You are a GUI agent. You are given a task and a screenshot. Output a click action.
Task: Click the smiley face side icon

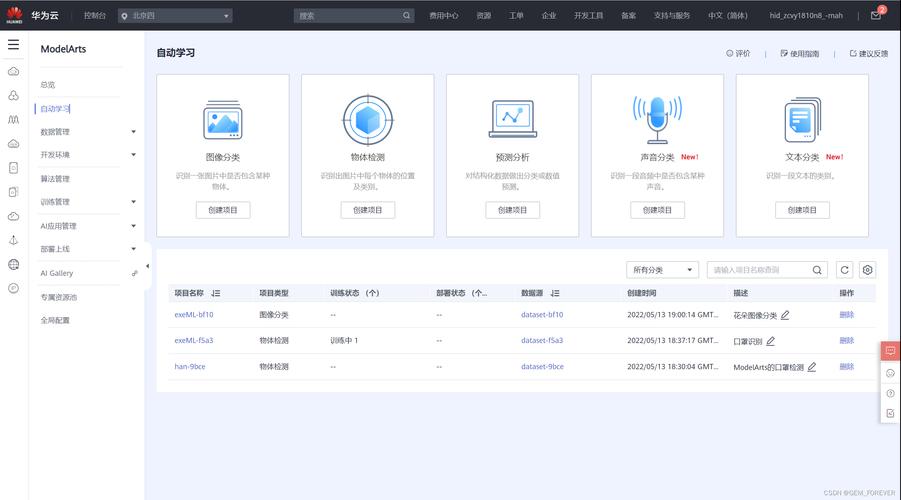click(890, 373)
